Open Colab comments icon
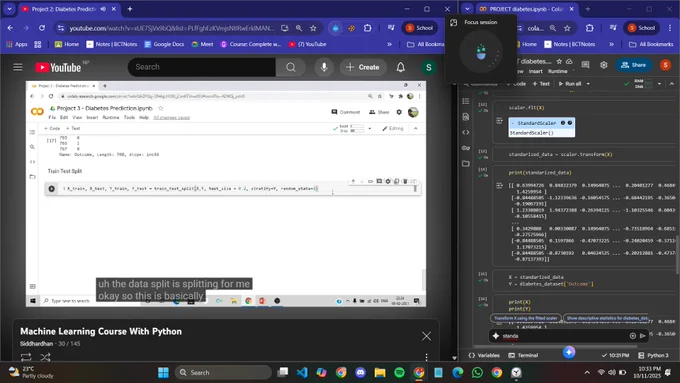The image size is (680, 383). pyautogui.click(x=585, y=65)
